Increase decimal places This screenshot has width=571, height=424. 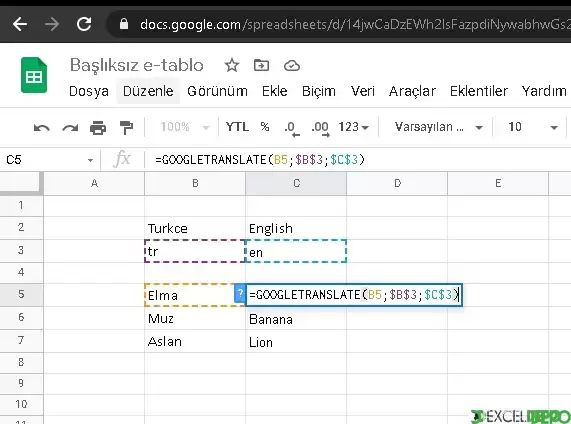click(x=320, y=128)
